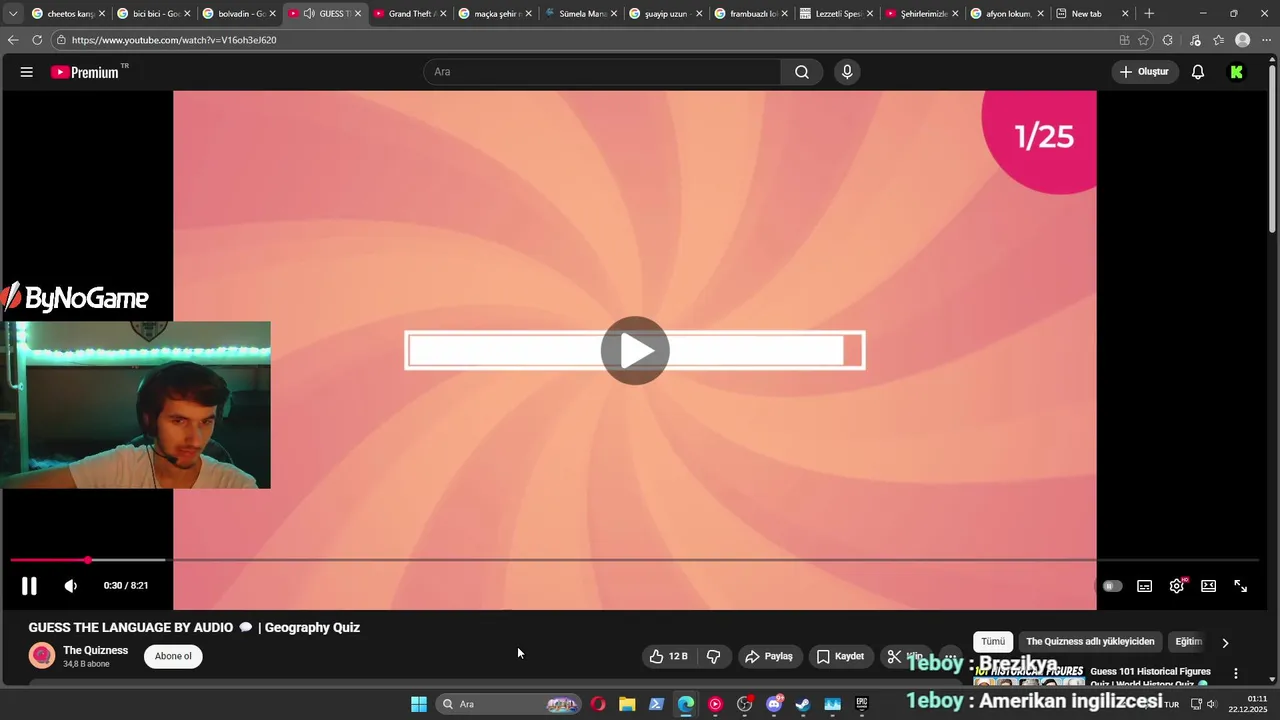Open The Quizness channel avatar
Screen dimensions: 1280x720
42,656
